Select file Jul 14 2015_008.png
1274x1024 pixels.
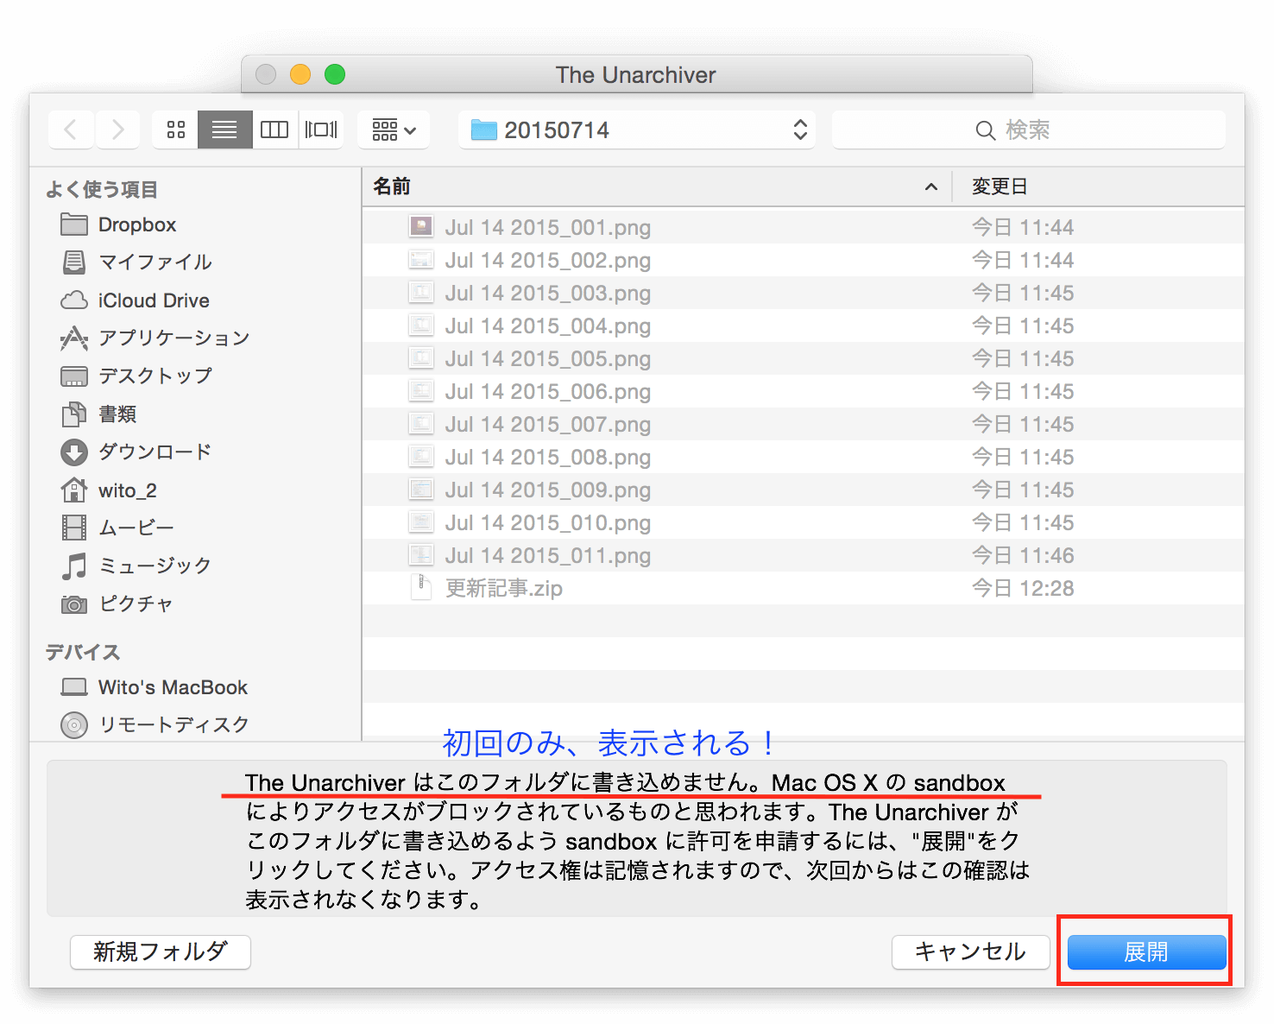[804, 457]
